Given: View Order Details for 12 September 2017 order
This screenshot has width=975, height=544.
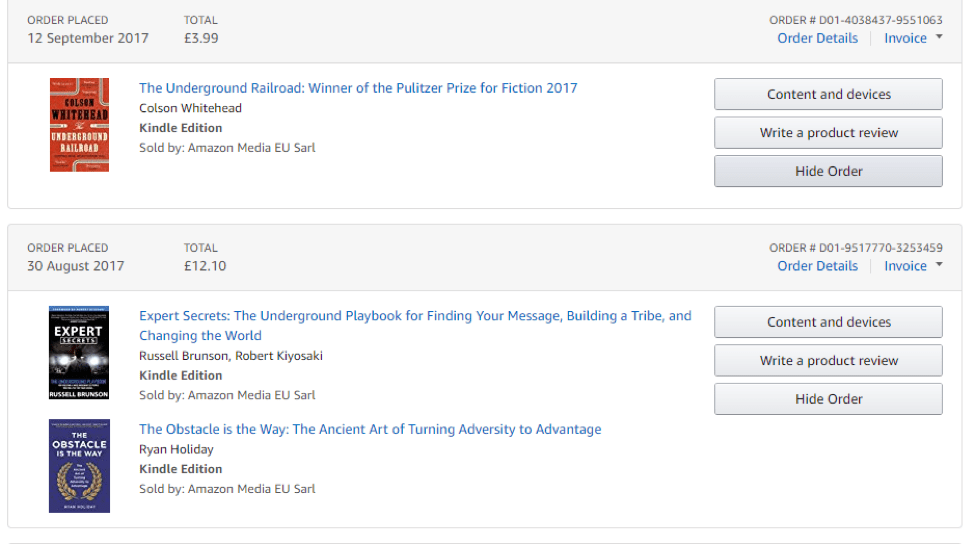Looking at the screenshot, I should (817, 38).
